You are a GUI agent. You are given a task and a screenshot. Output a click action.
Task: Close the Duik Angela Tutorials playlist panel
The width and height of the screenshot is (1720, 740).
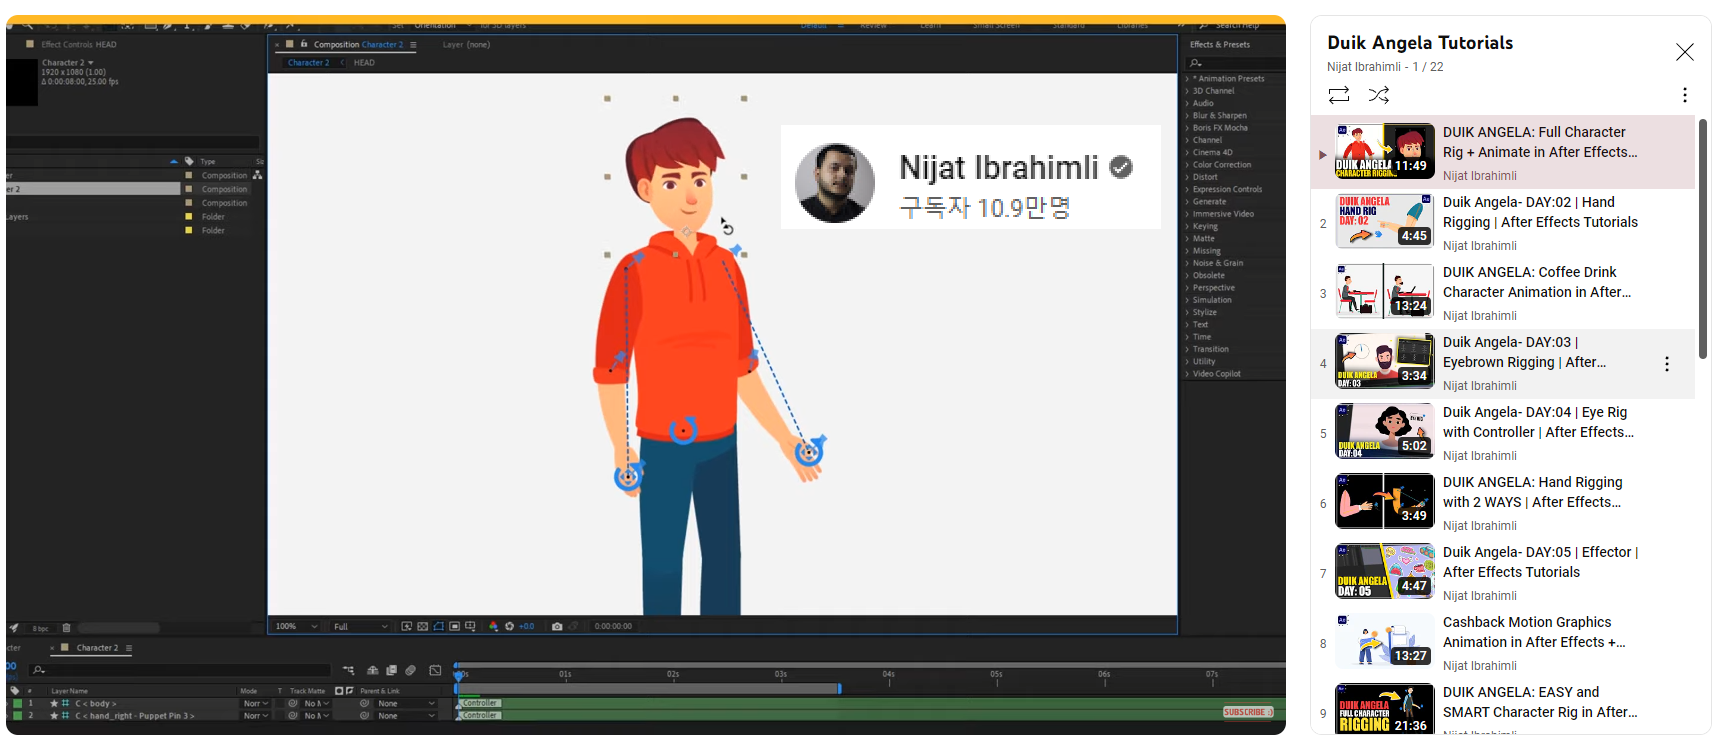coord(1685,52)
